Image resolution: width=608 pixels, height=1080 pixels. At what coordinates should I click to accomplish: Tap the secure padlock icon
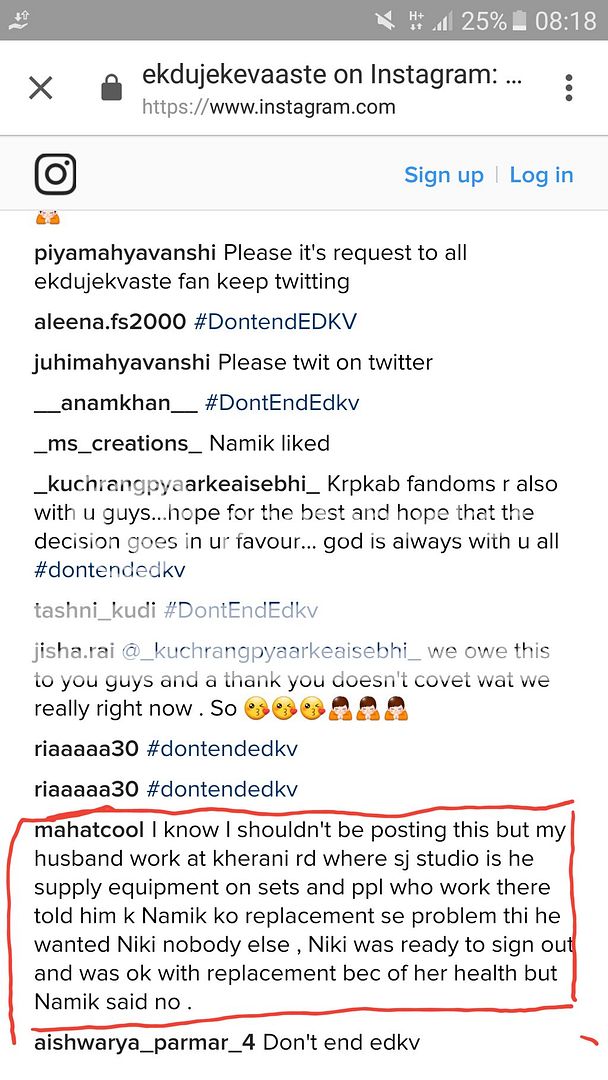tap(111, 89)
